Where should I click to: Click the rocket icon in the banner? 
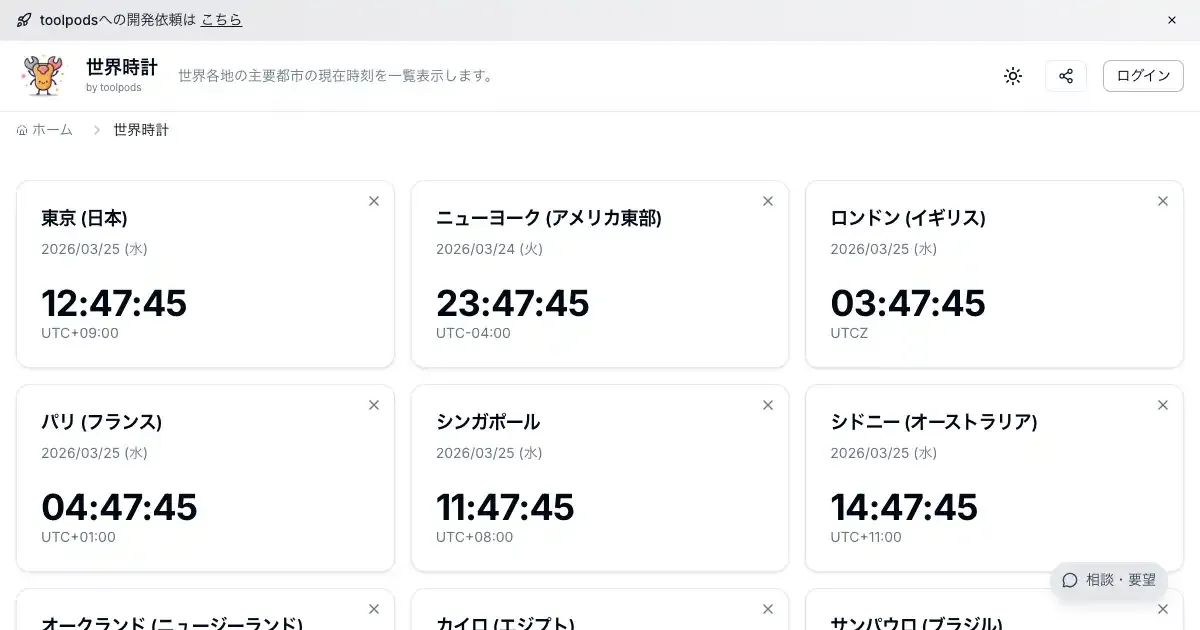coord(24,20)
